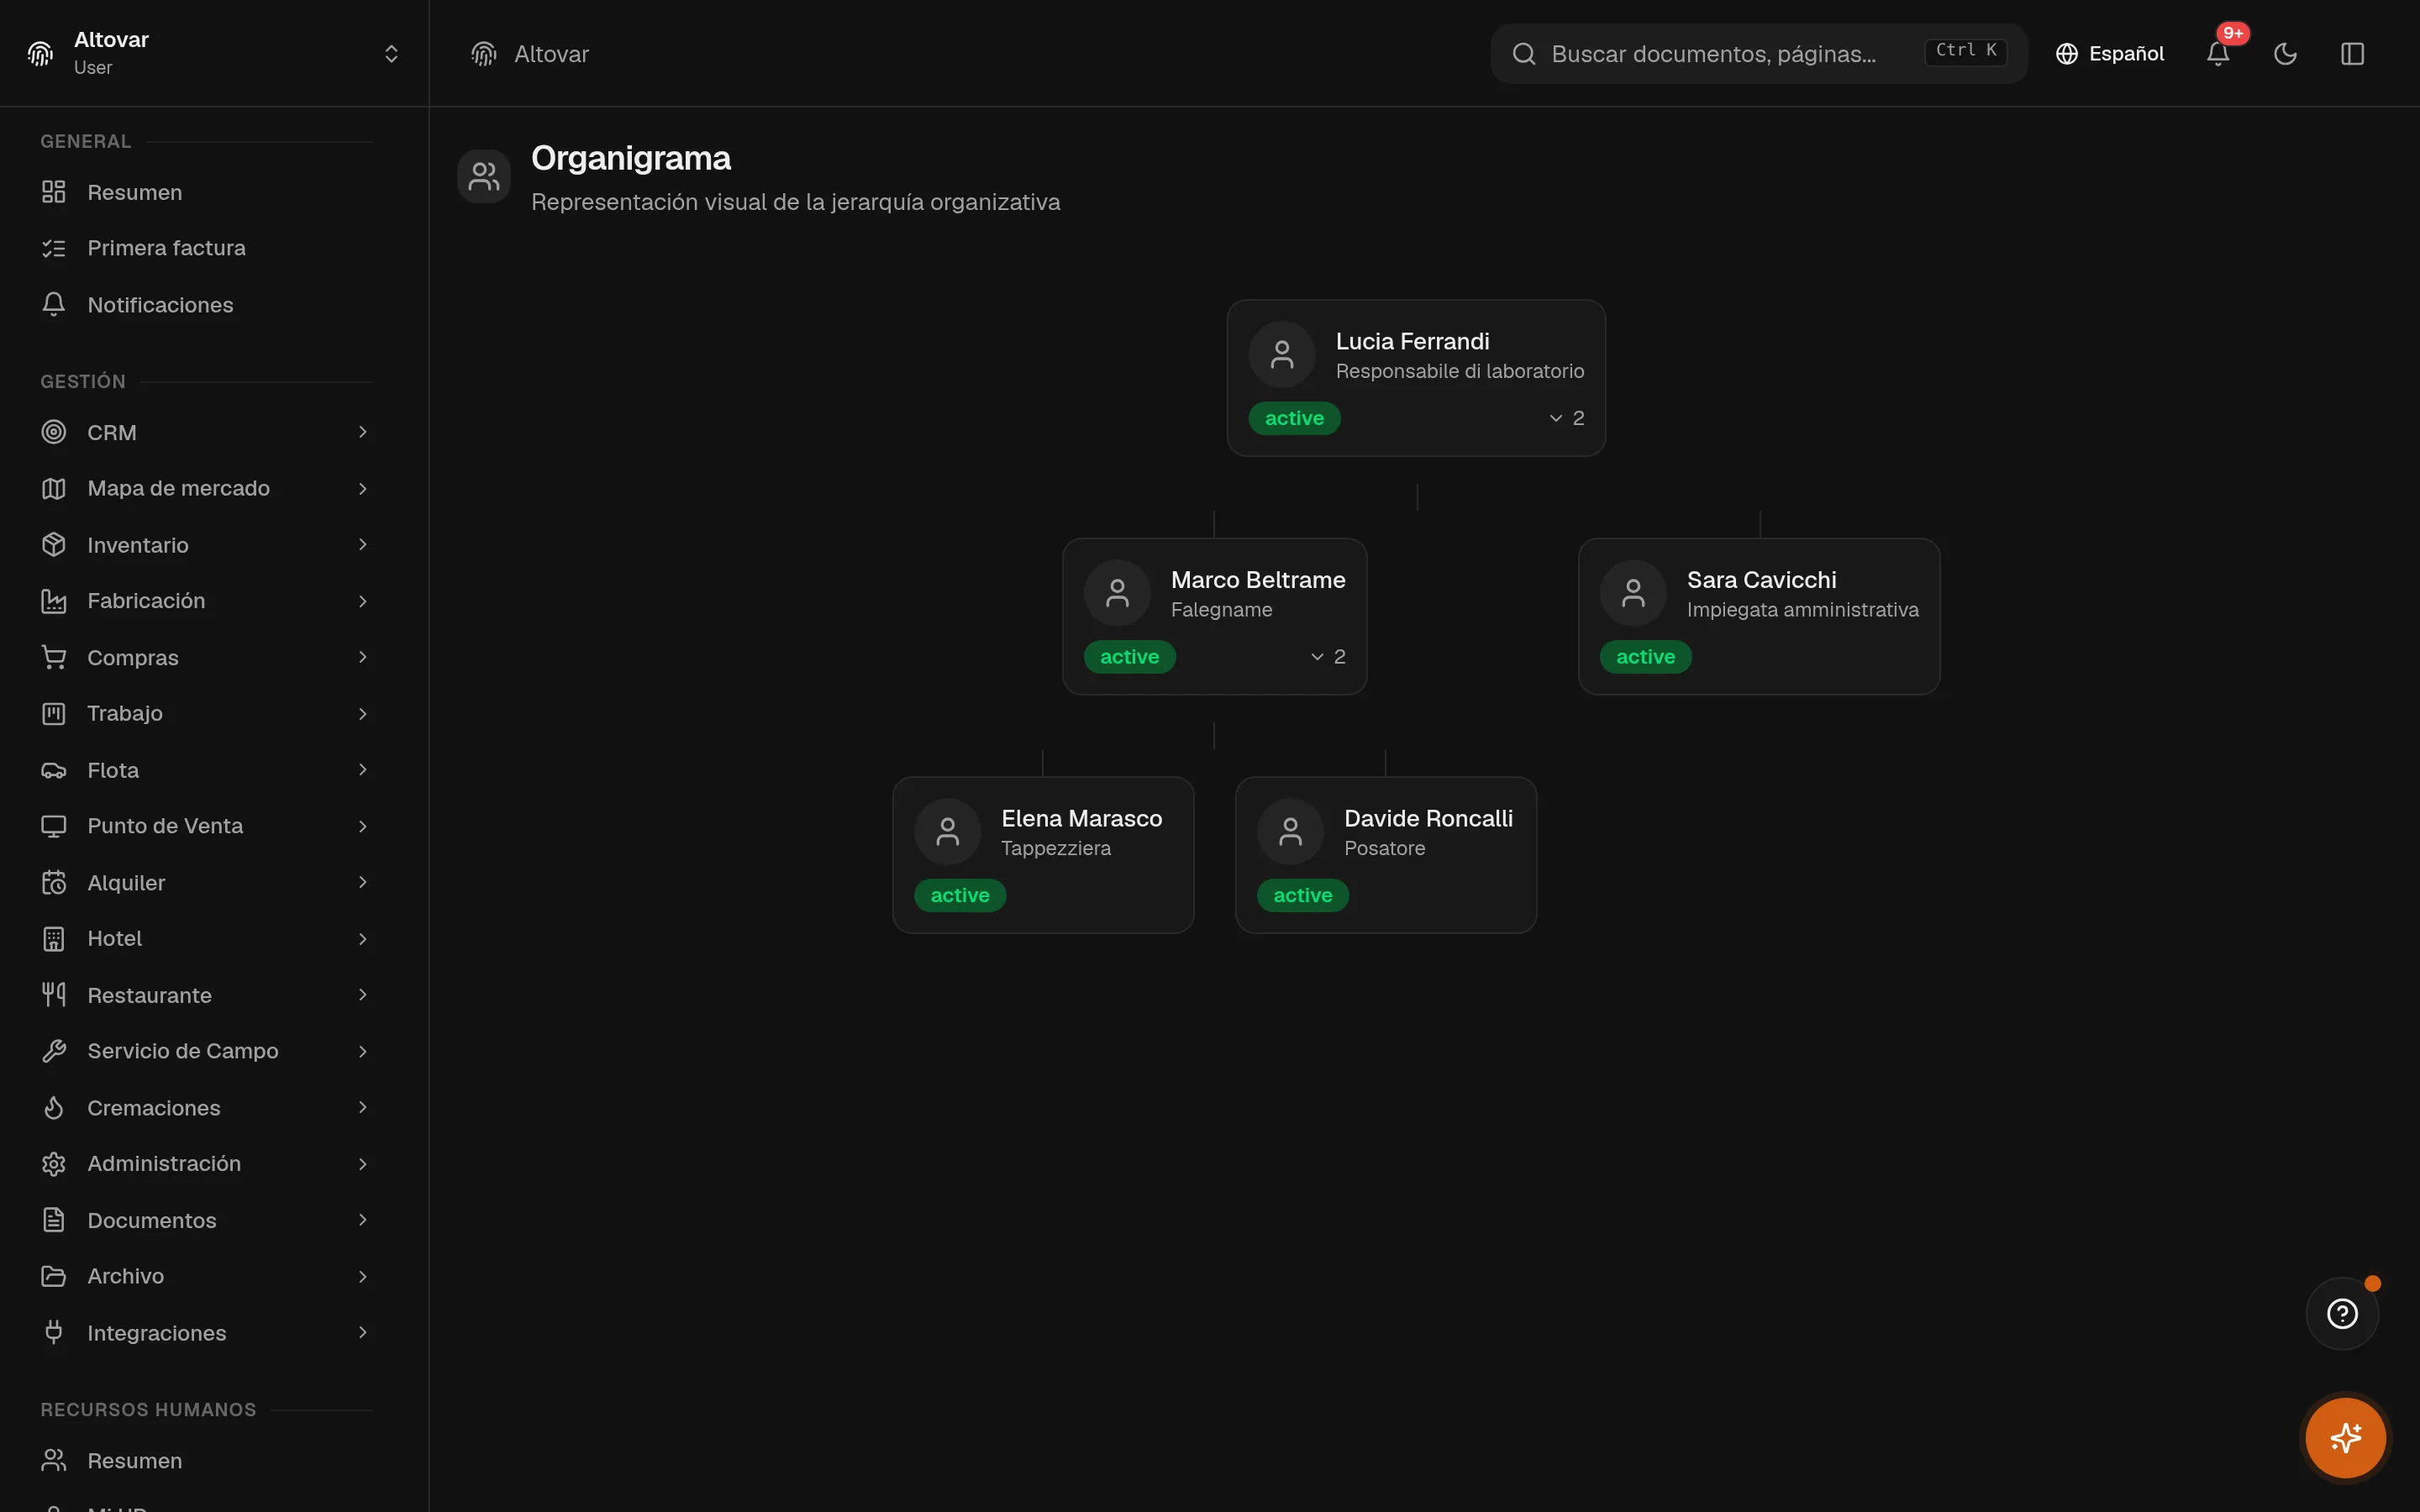The image size is (2420, 1512).
Task: Click the Flota car icon
Action: (x=54, y=770)
